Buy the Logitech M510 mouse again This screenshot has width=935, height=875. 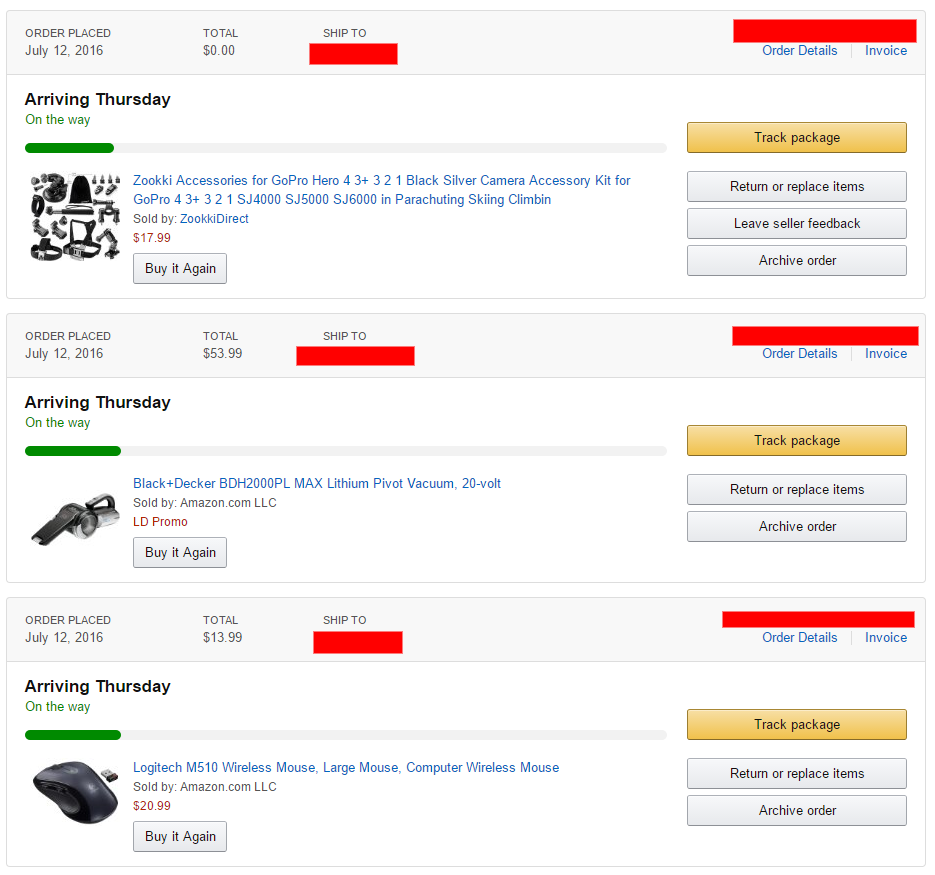point(180,837)
